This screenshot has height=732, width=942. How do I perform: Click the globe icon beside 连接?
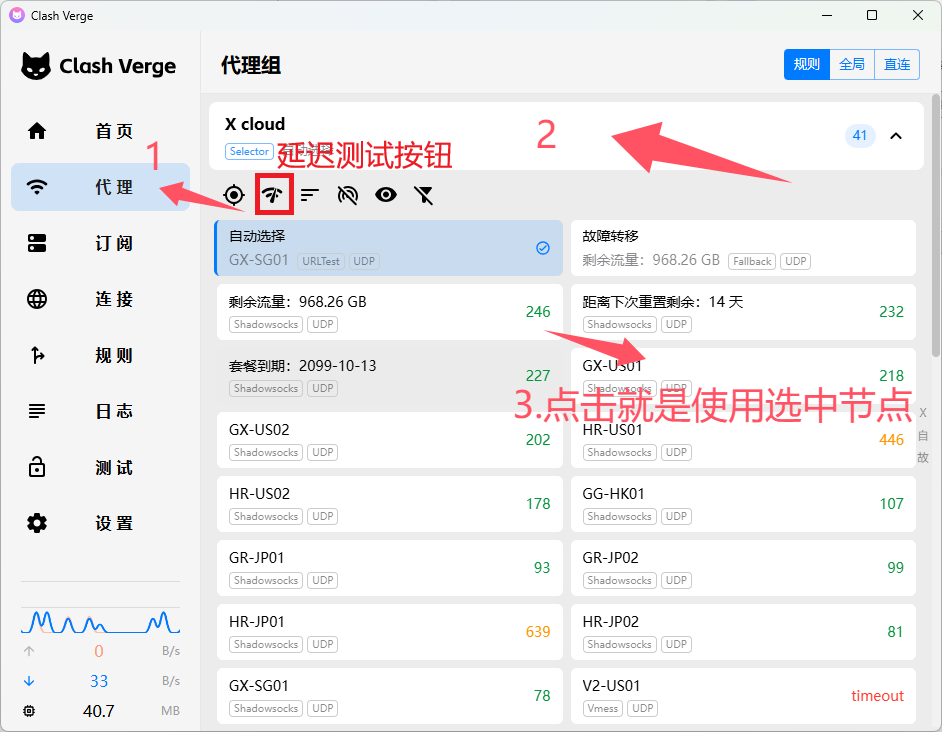37,299
